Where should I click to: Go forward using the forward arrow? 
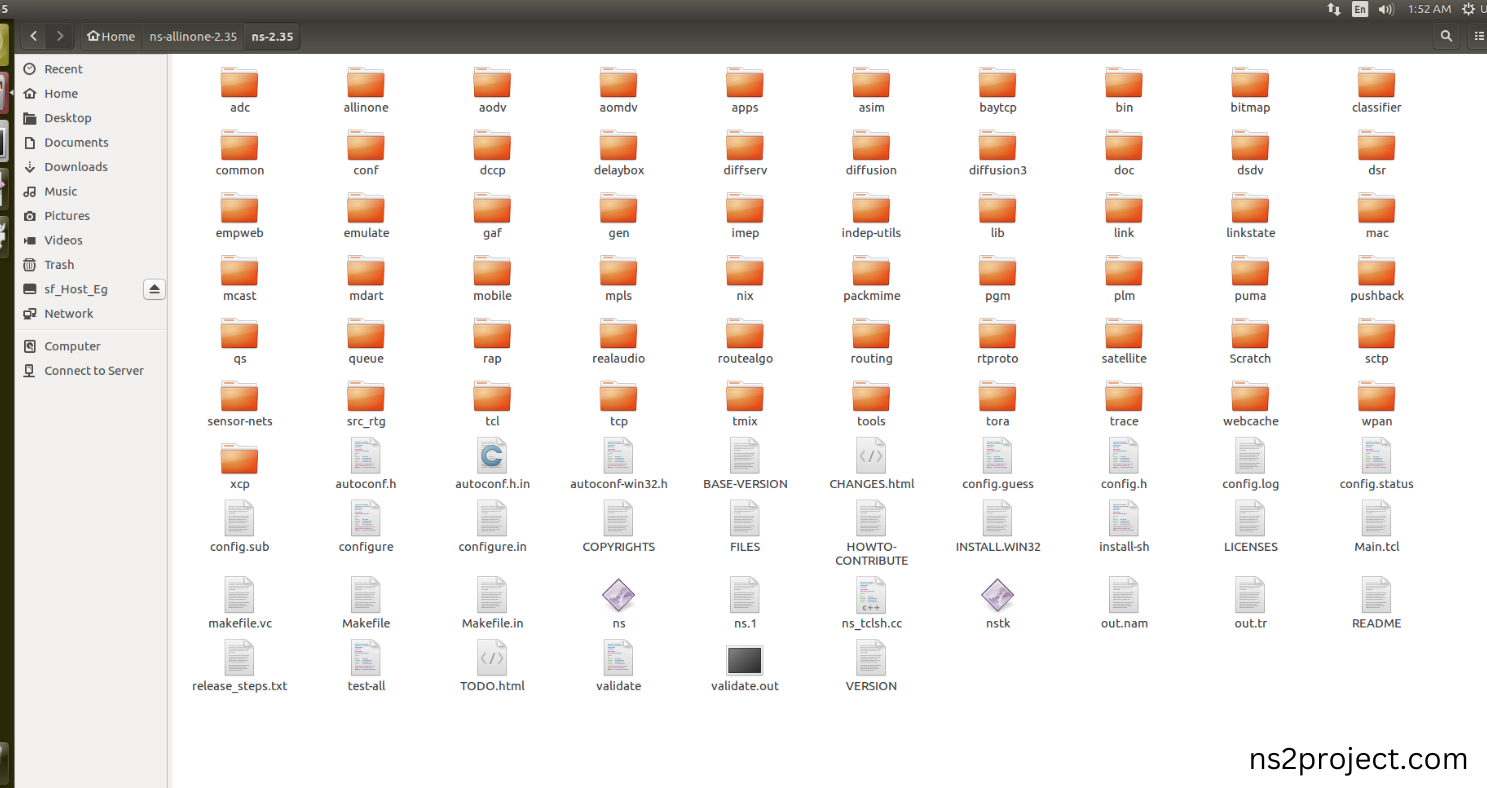pyautogui.click(x=60, y=36)
